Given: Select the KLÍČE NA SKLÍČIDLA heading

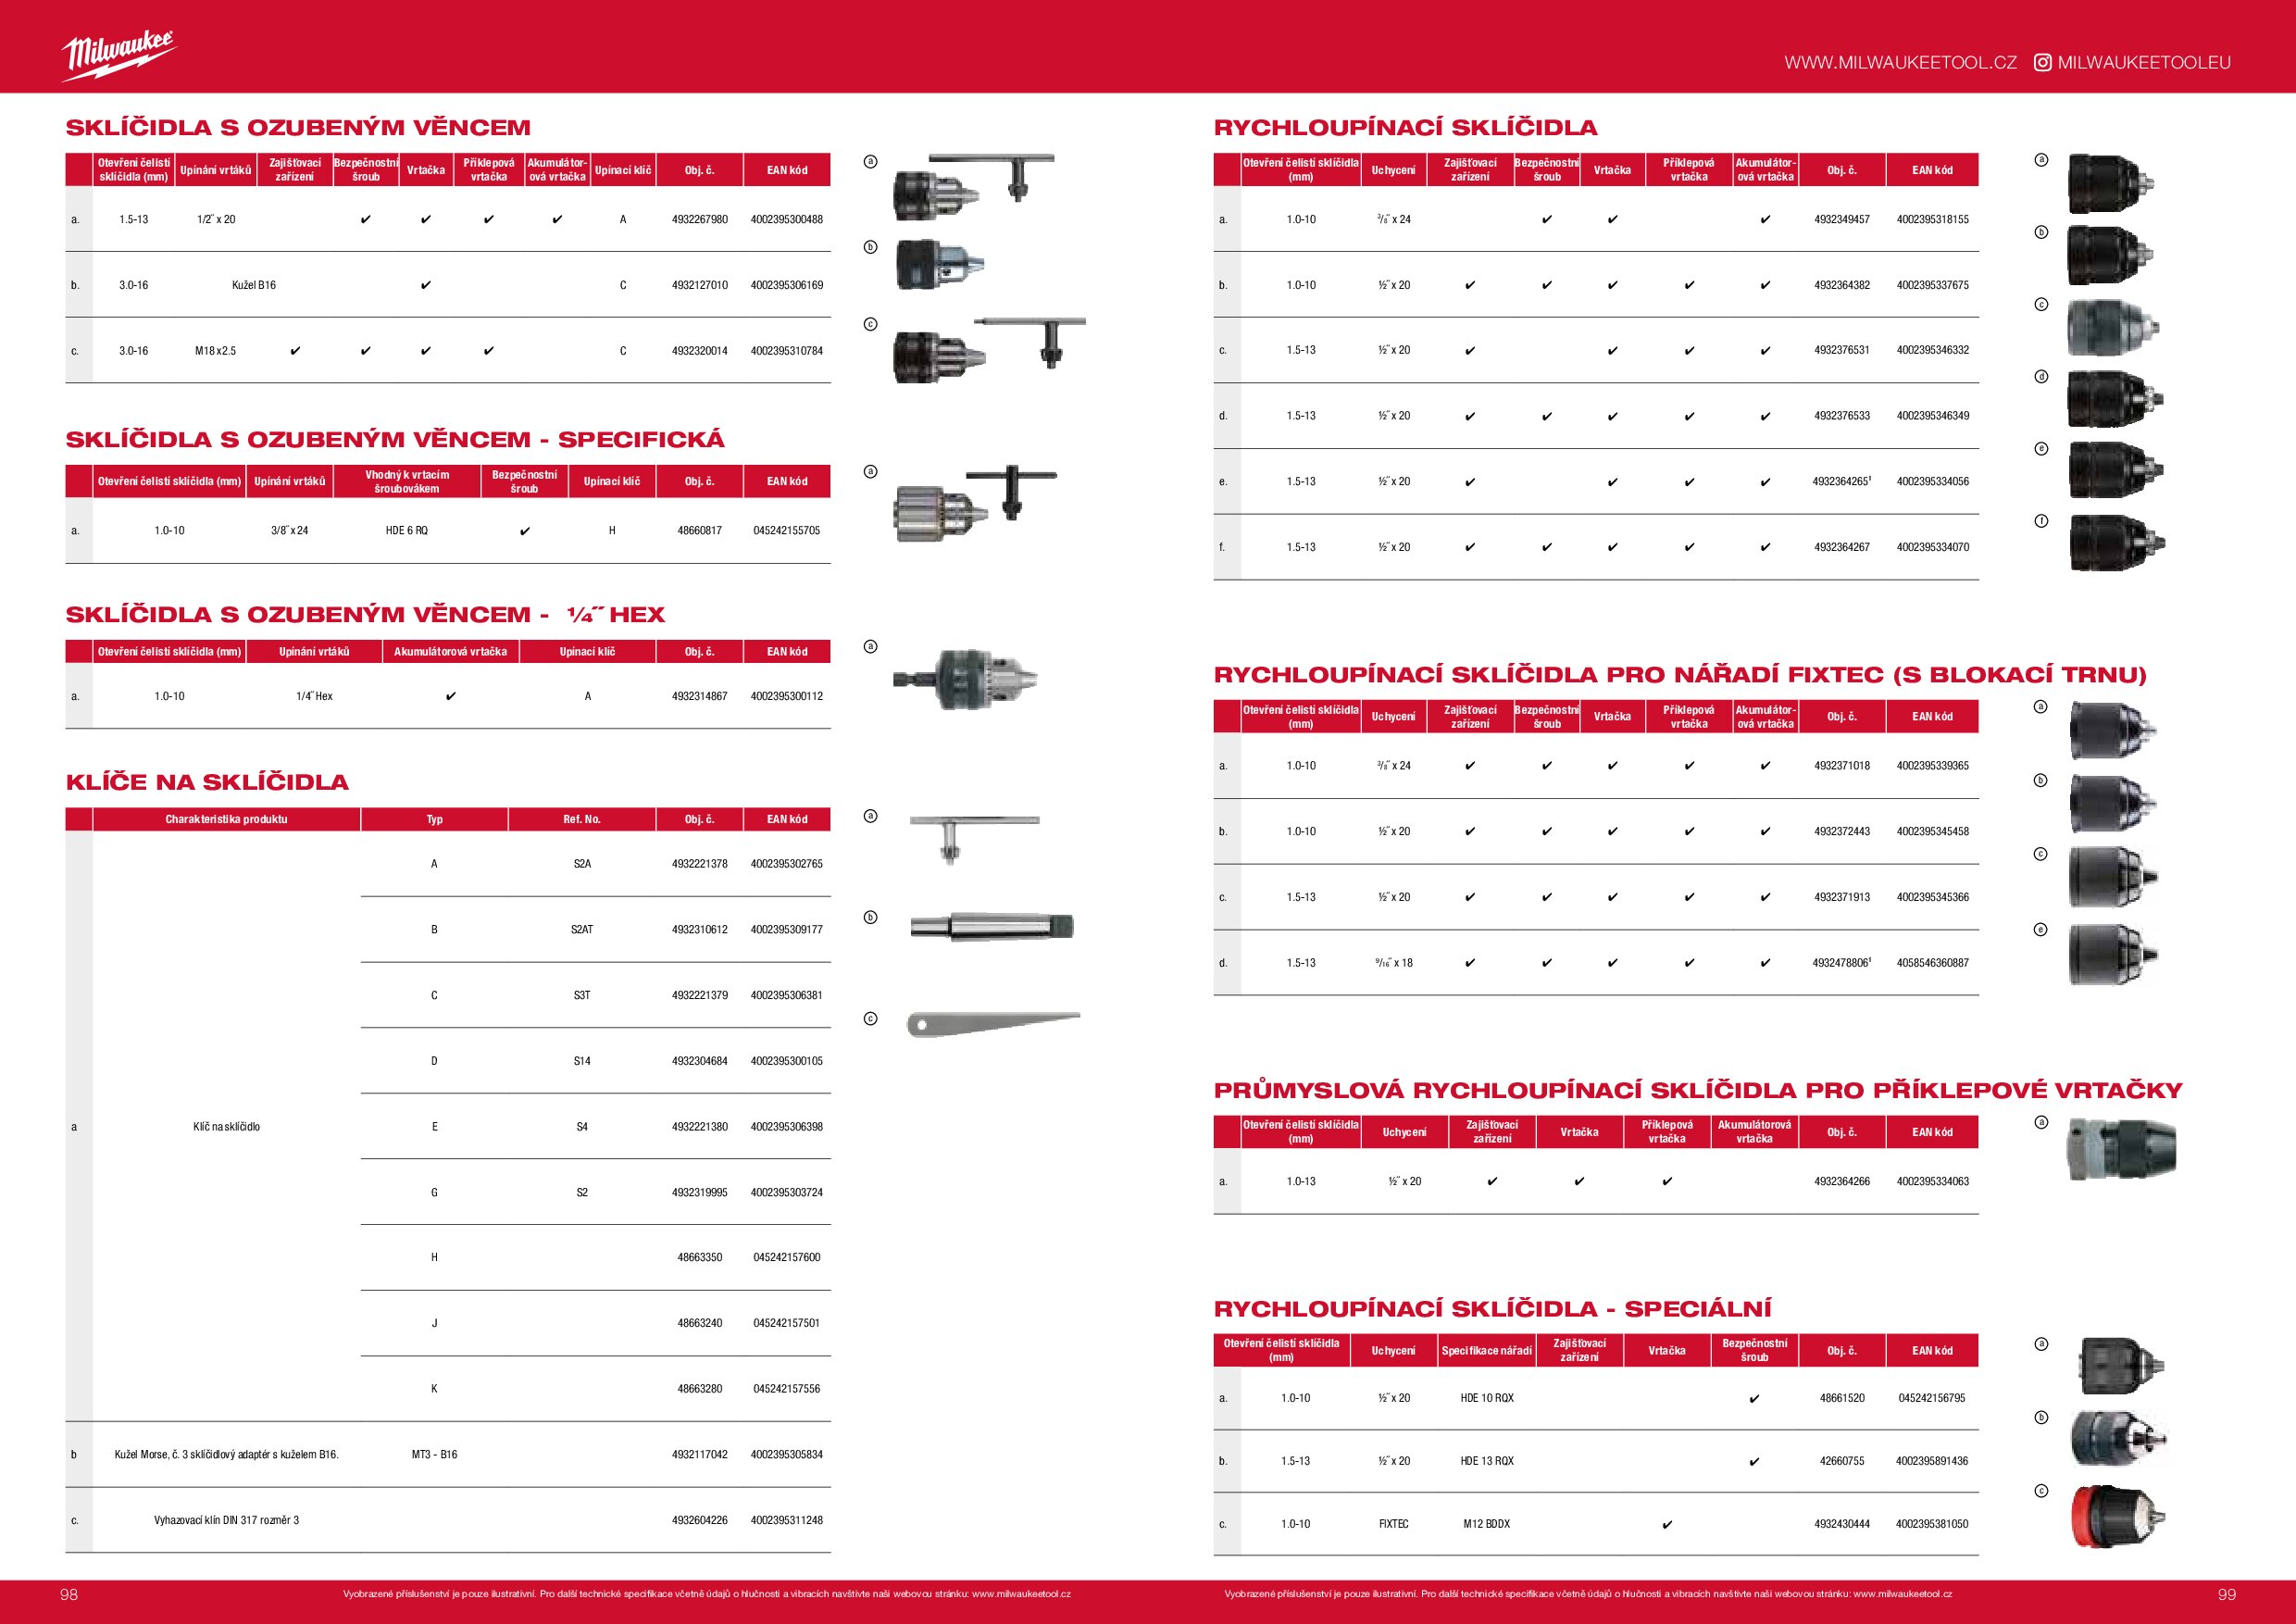Looking at the screenshot, I should [x=207, y=782].
